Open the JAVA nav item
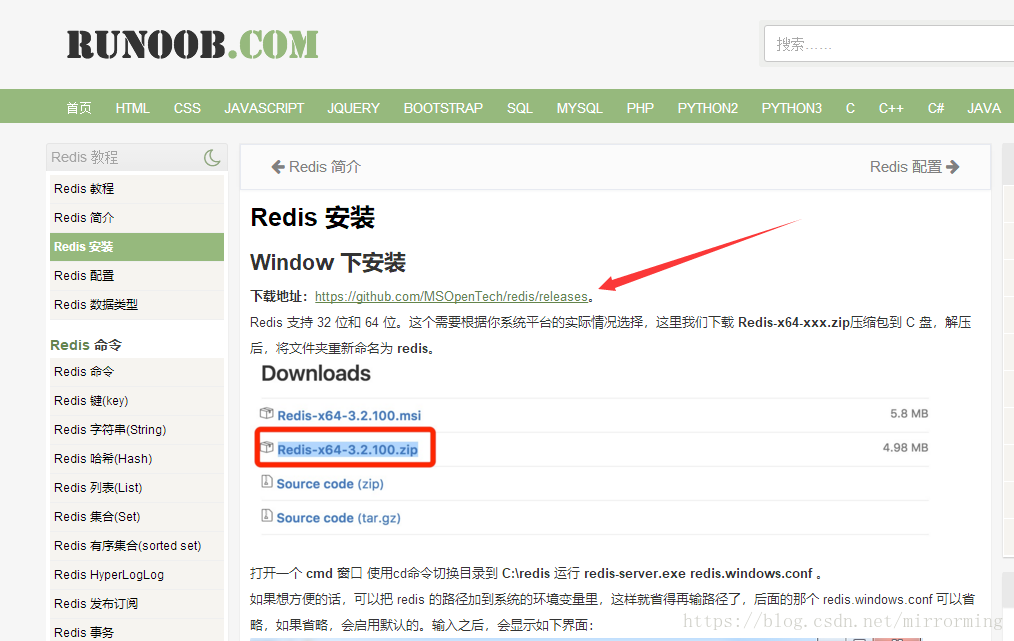This screenshot has height=641, width=1014. click(984, 108)
